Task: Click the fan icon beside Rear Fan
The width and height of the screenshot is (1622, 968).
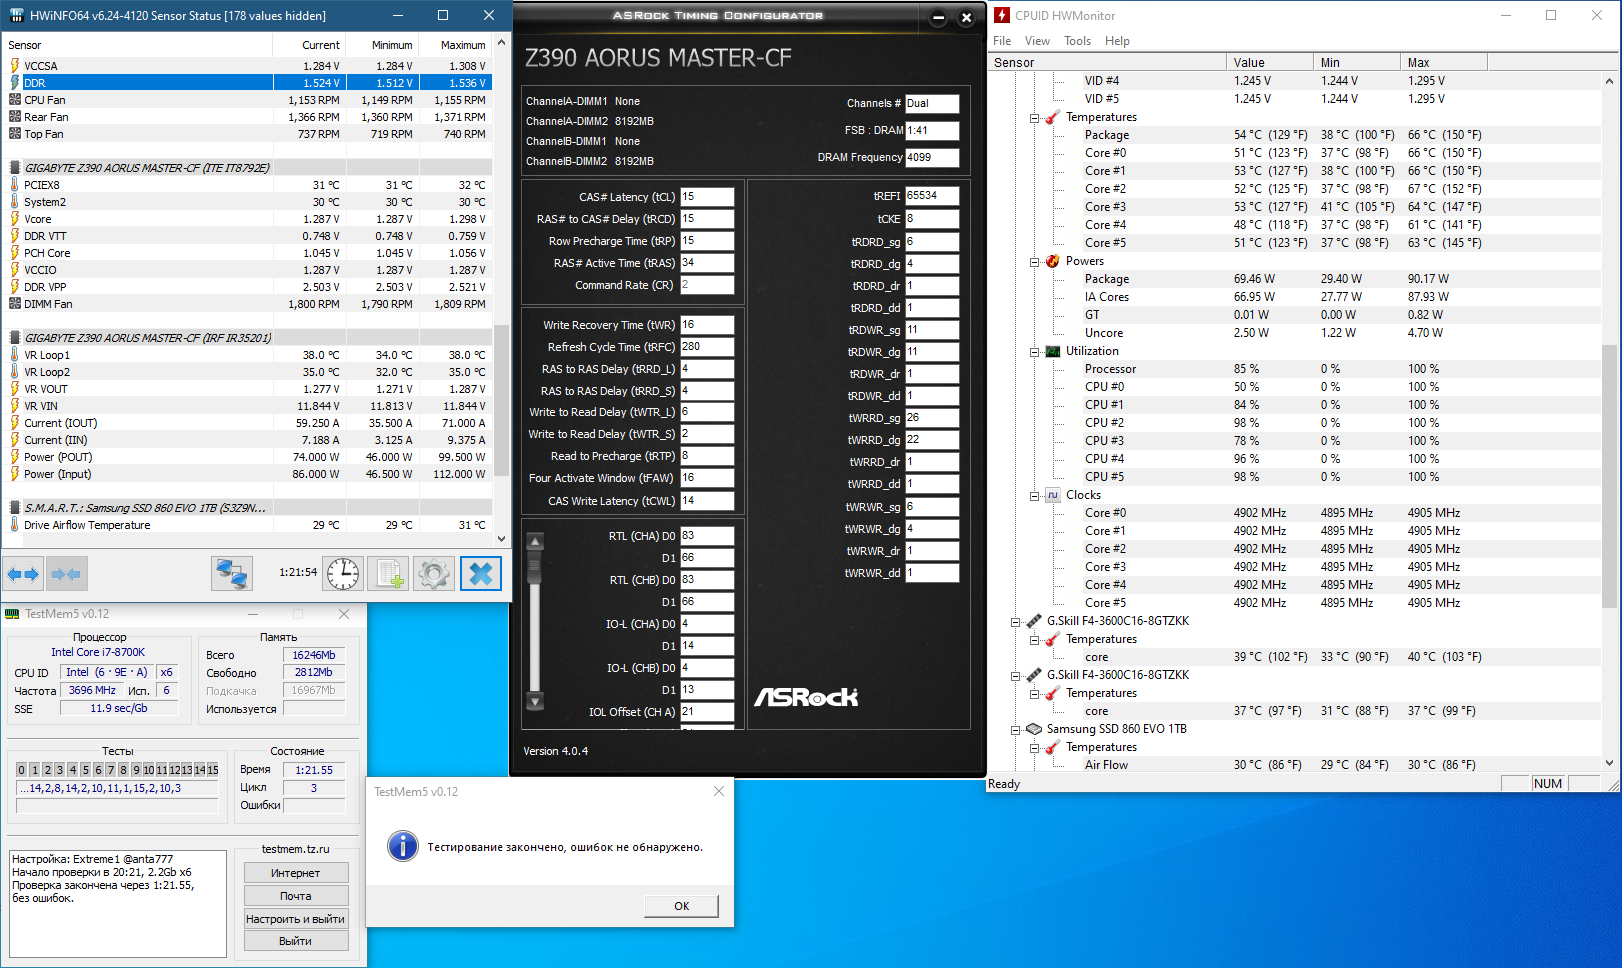Action: (15, 117)
